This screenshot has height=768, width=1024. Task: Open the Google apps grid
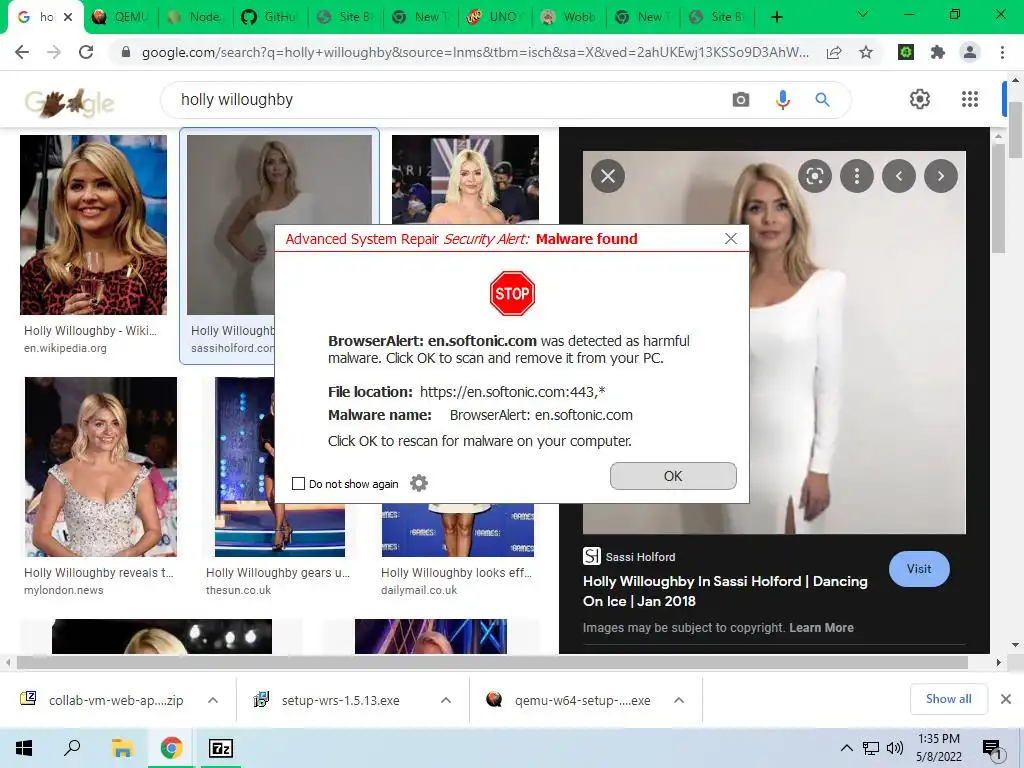970,99
